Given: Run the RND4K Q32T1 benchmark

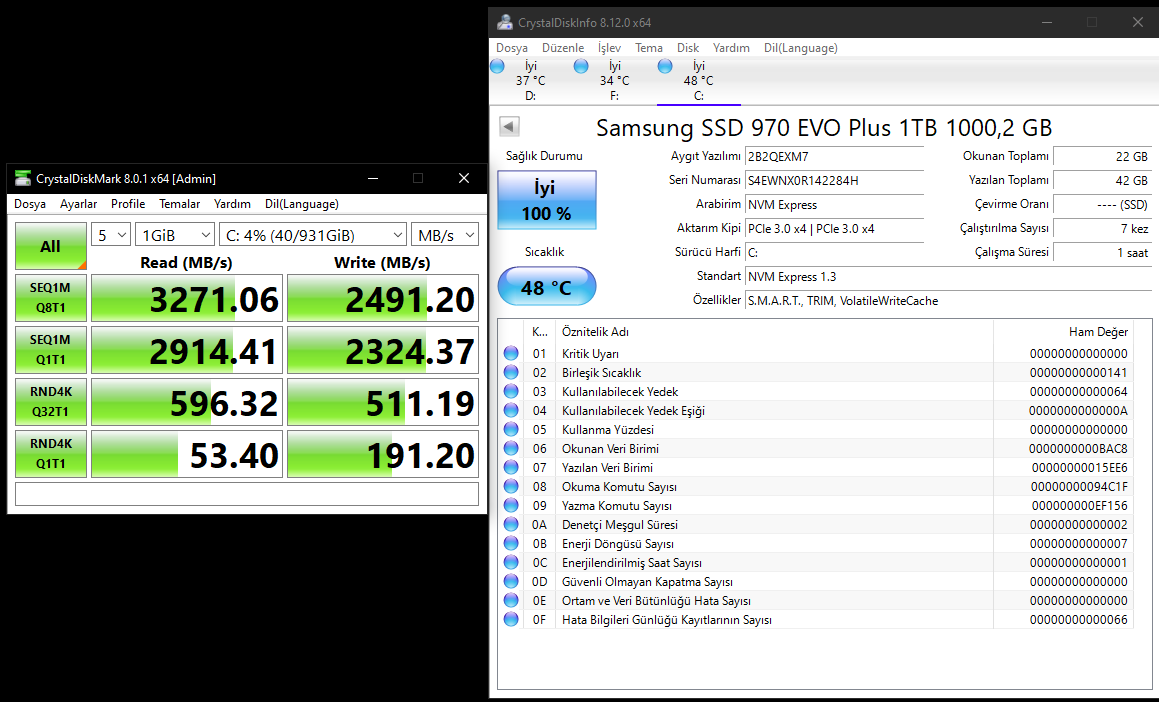Looking at the screenshot, I should (50, 402).
